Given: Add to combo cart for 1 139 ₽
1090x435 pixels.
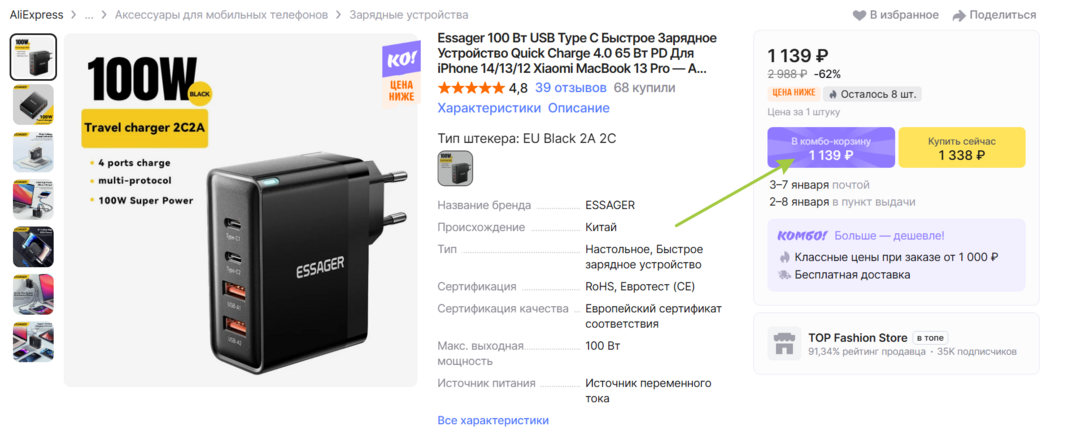Looking at the screenshot, I should pyautogui.click(x=830, y=148).
